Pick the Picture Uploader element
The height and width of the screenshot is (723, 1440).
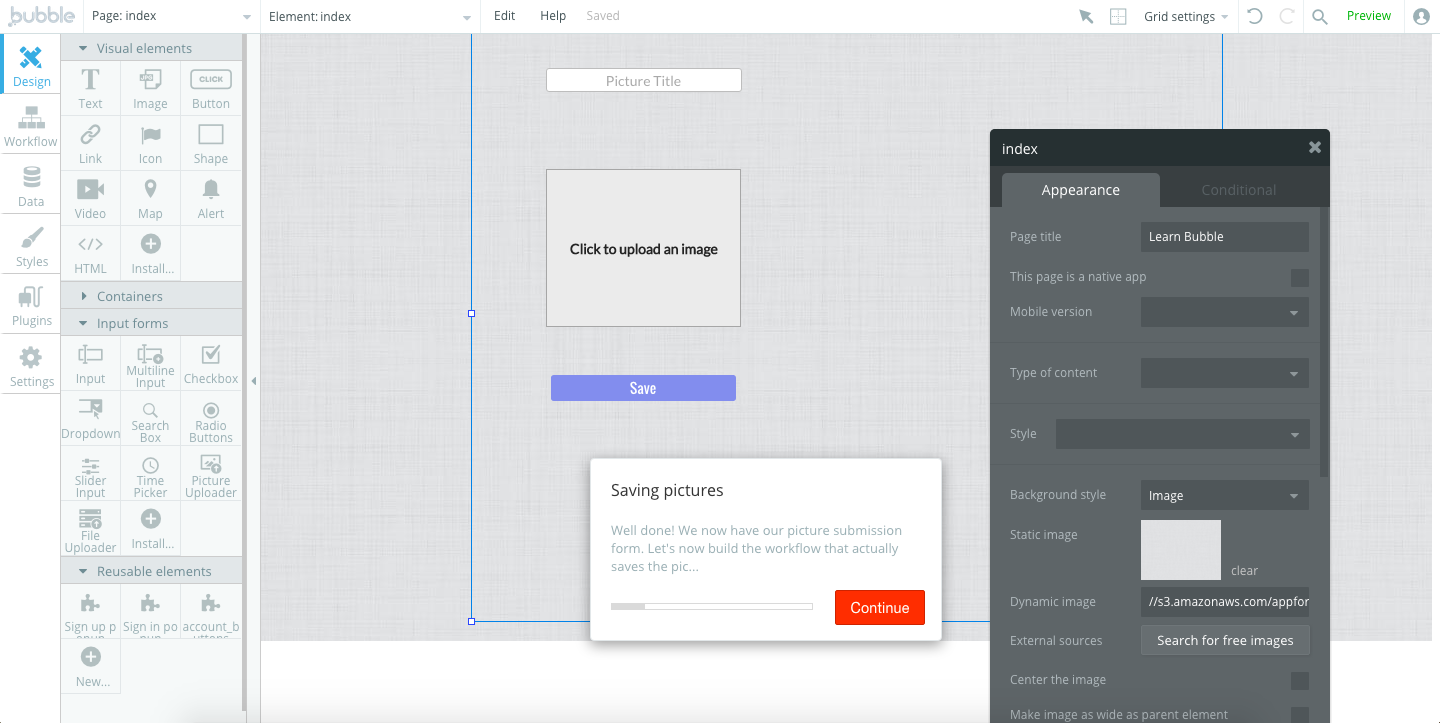211,474
